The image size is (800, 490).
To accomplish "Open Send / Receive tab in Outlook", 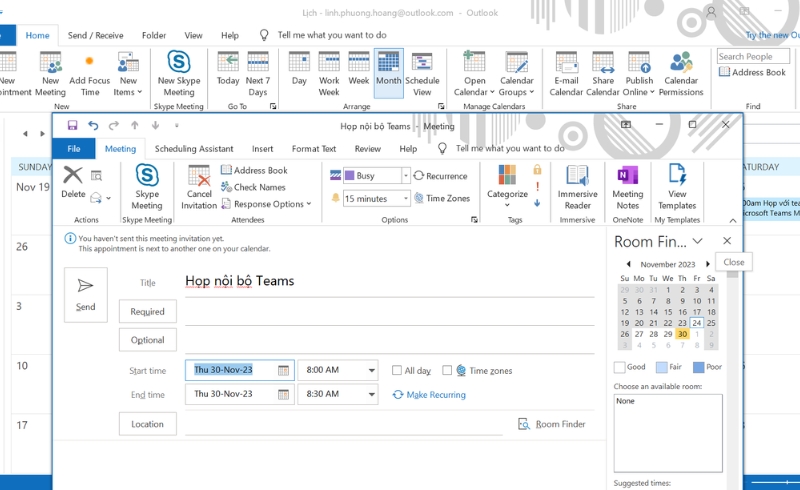I will click(x=95, y=35).
